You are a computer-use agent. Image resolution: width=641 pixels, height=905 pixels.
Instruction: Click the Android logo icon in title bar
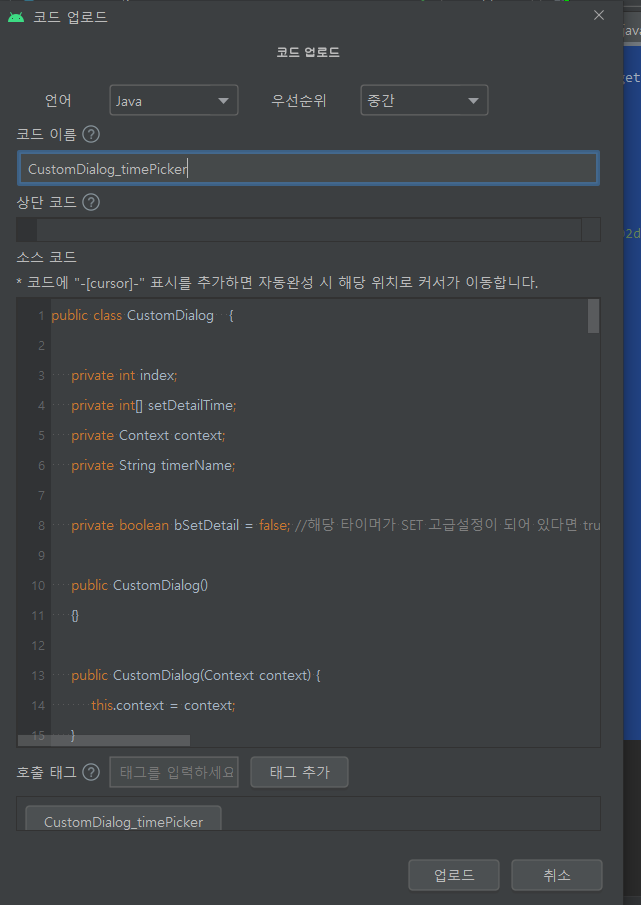(x=16, y=17)
